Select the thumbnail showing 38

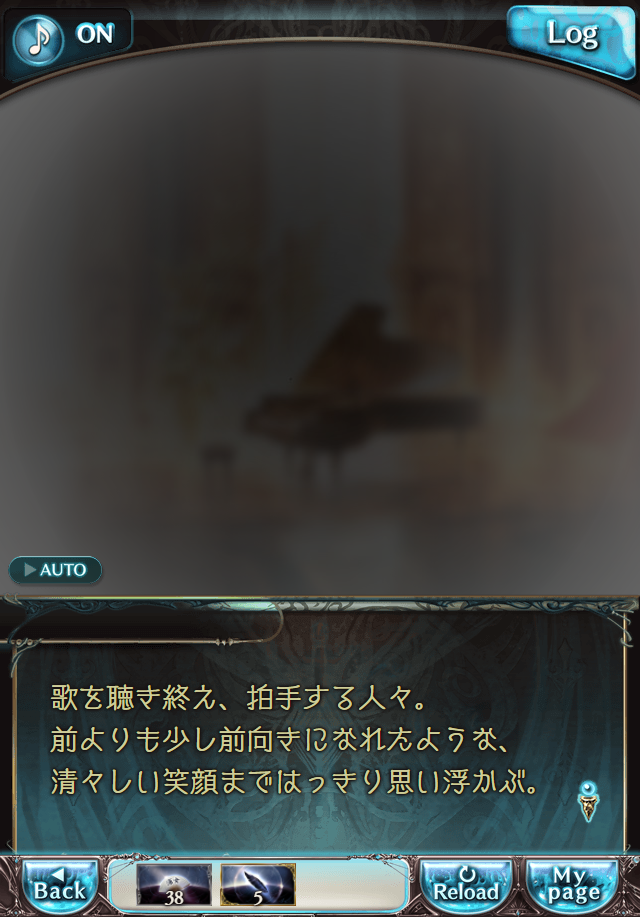(174, 885)
